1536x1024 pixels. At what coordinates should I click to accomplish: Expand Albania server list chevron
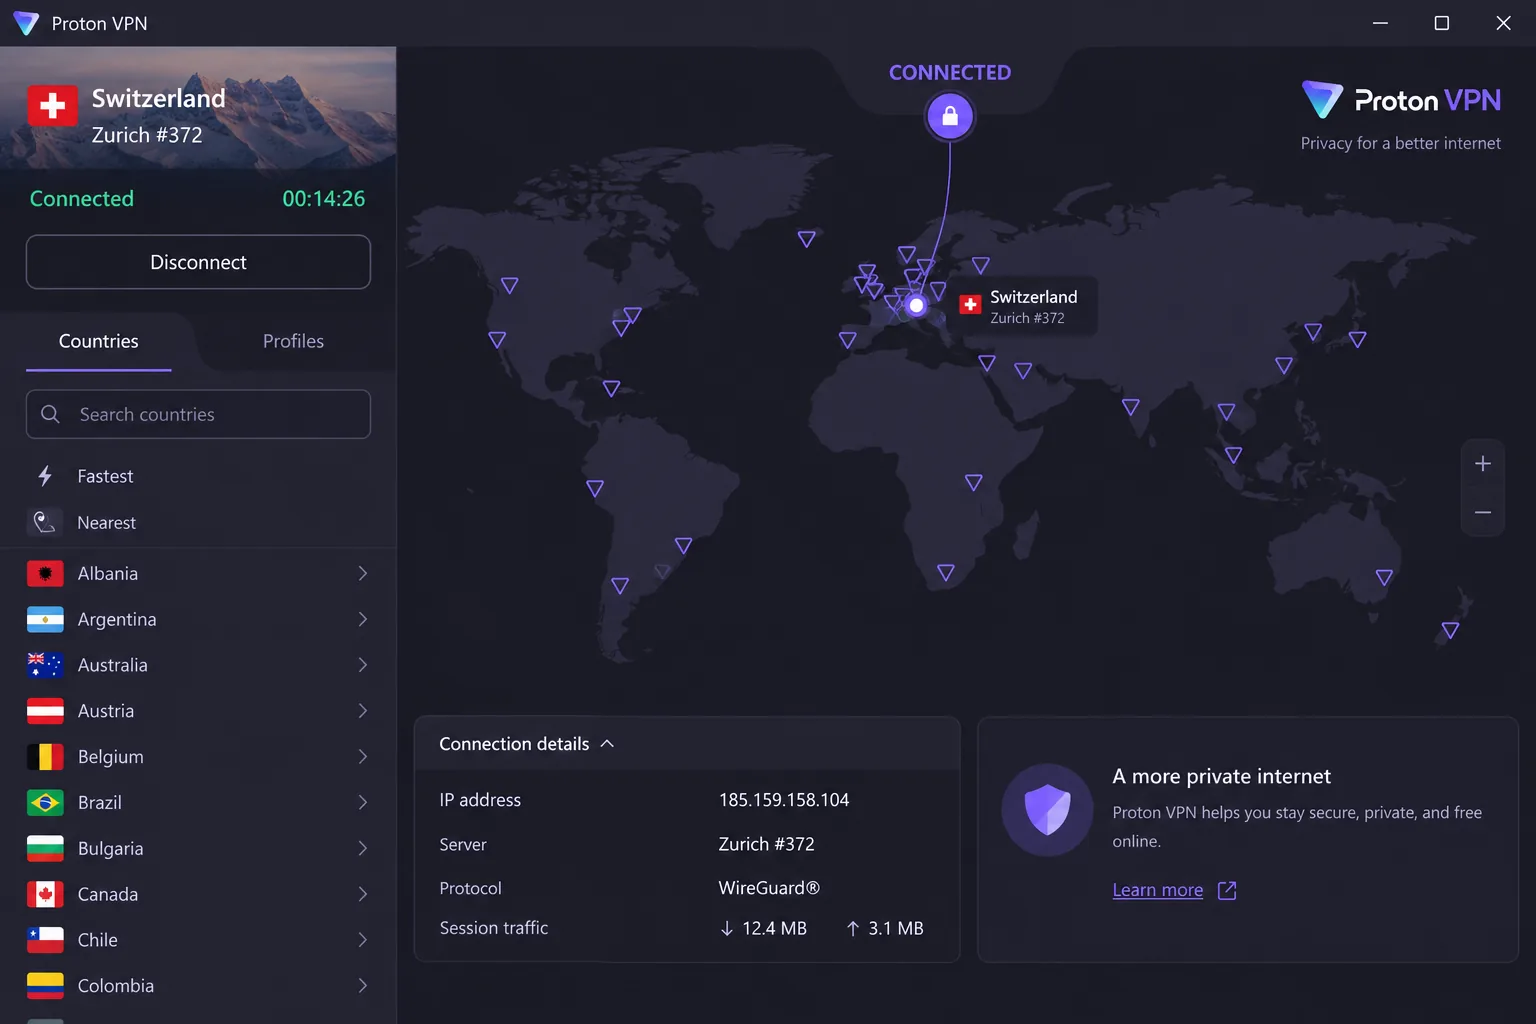tap(363, 573)
